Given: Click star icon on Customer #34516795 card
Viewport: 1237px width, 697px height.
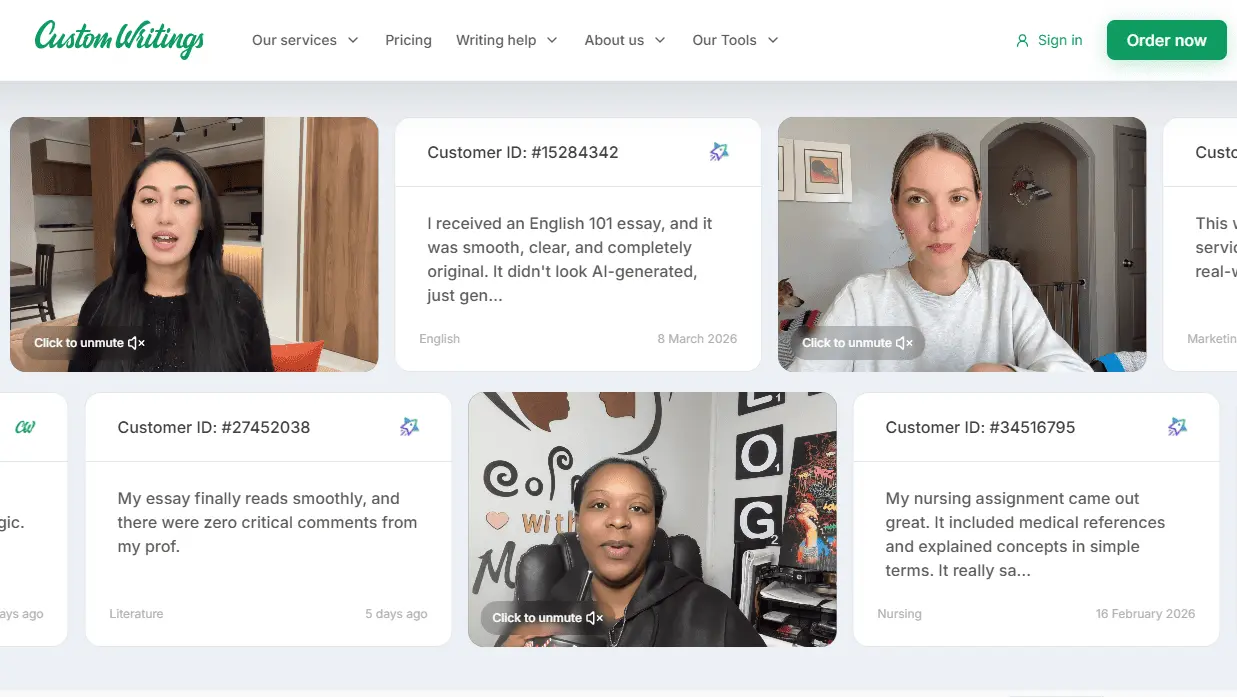Looking at the screenshot, I should (x=1177, y=427).
